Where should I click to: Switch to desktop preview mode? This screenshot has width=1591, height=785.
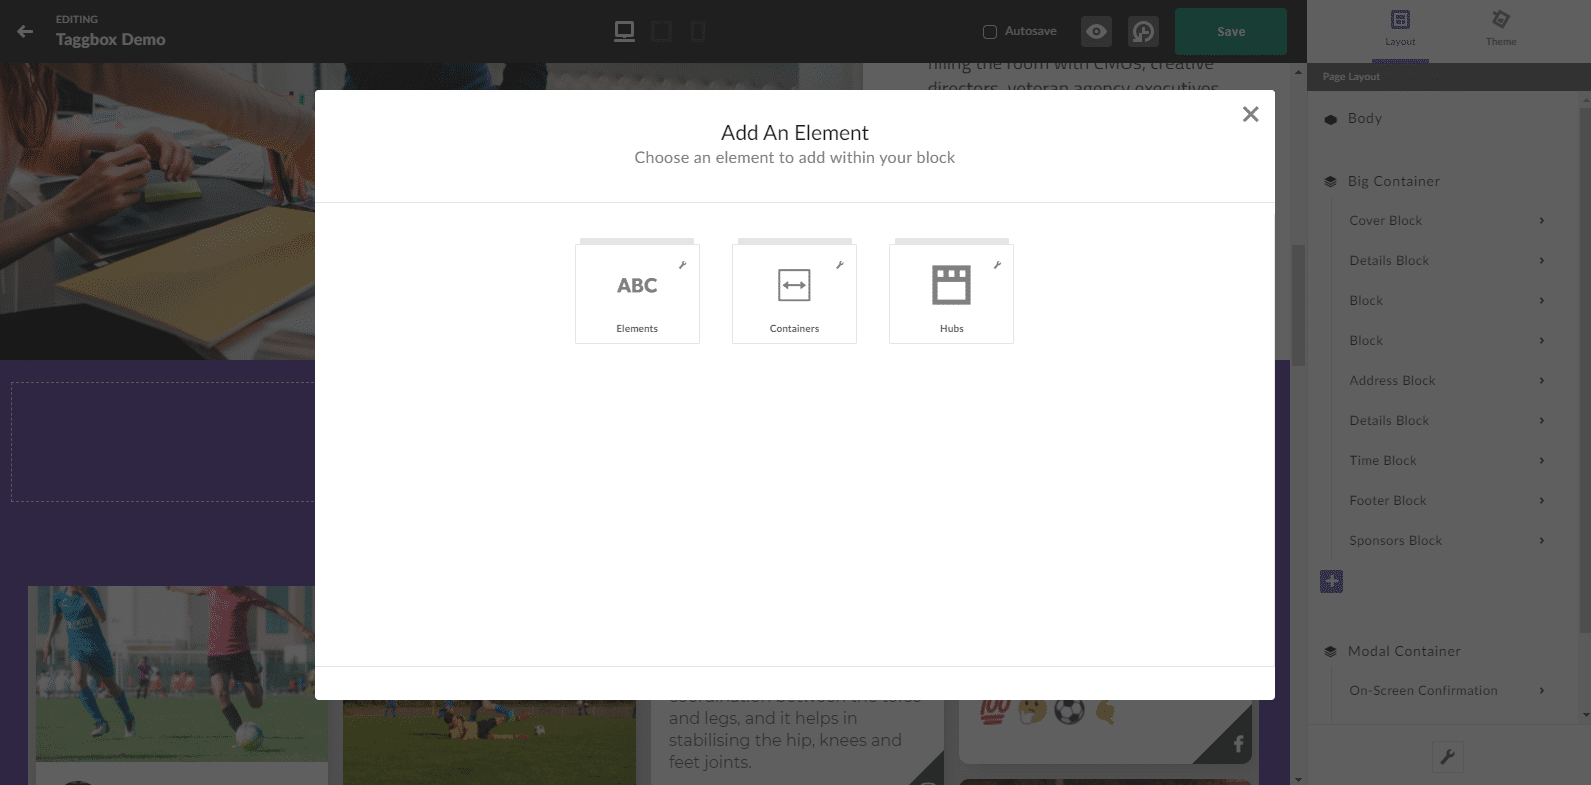(624, 32)
